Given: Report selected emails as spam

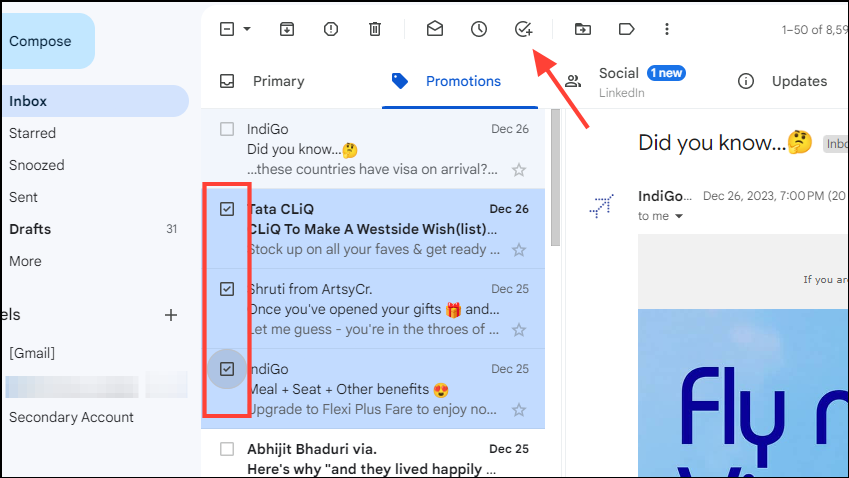Looking at the screenshot, I should [x=331, y=29].
